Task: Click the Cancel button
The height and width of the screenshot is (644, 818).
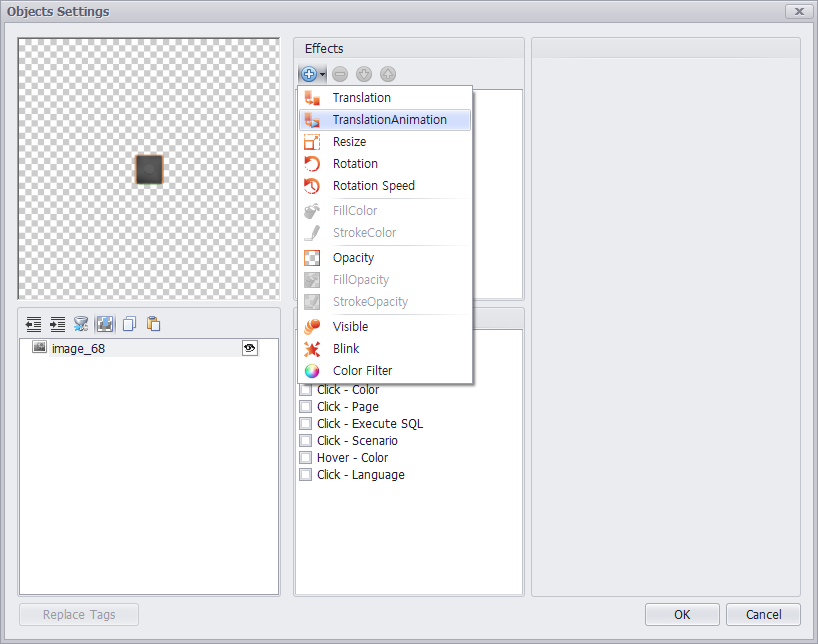Action: point(763,614)
